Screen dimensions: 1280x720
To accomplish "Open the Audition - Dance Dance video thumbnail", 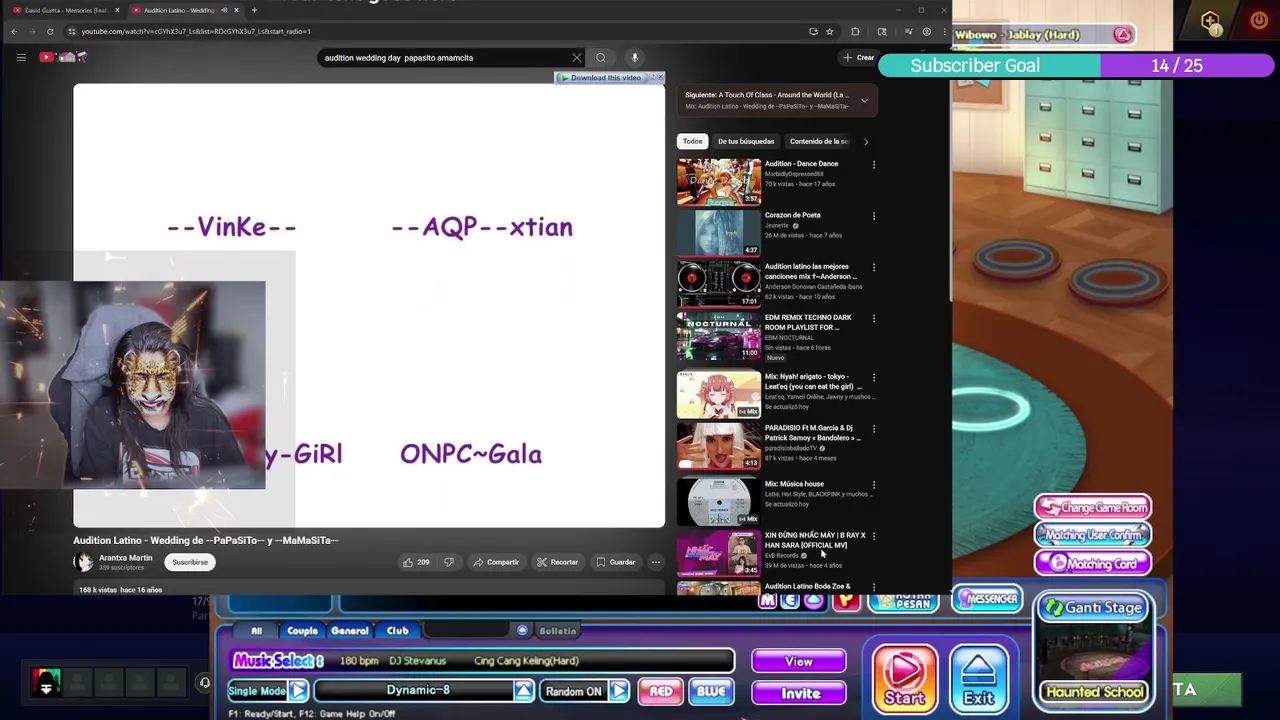I will coord(719,181).
